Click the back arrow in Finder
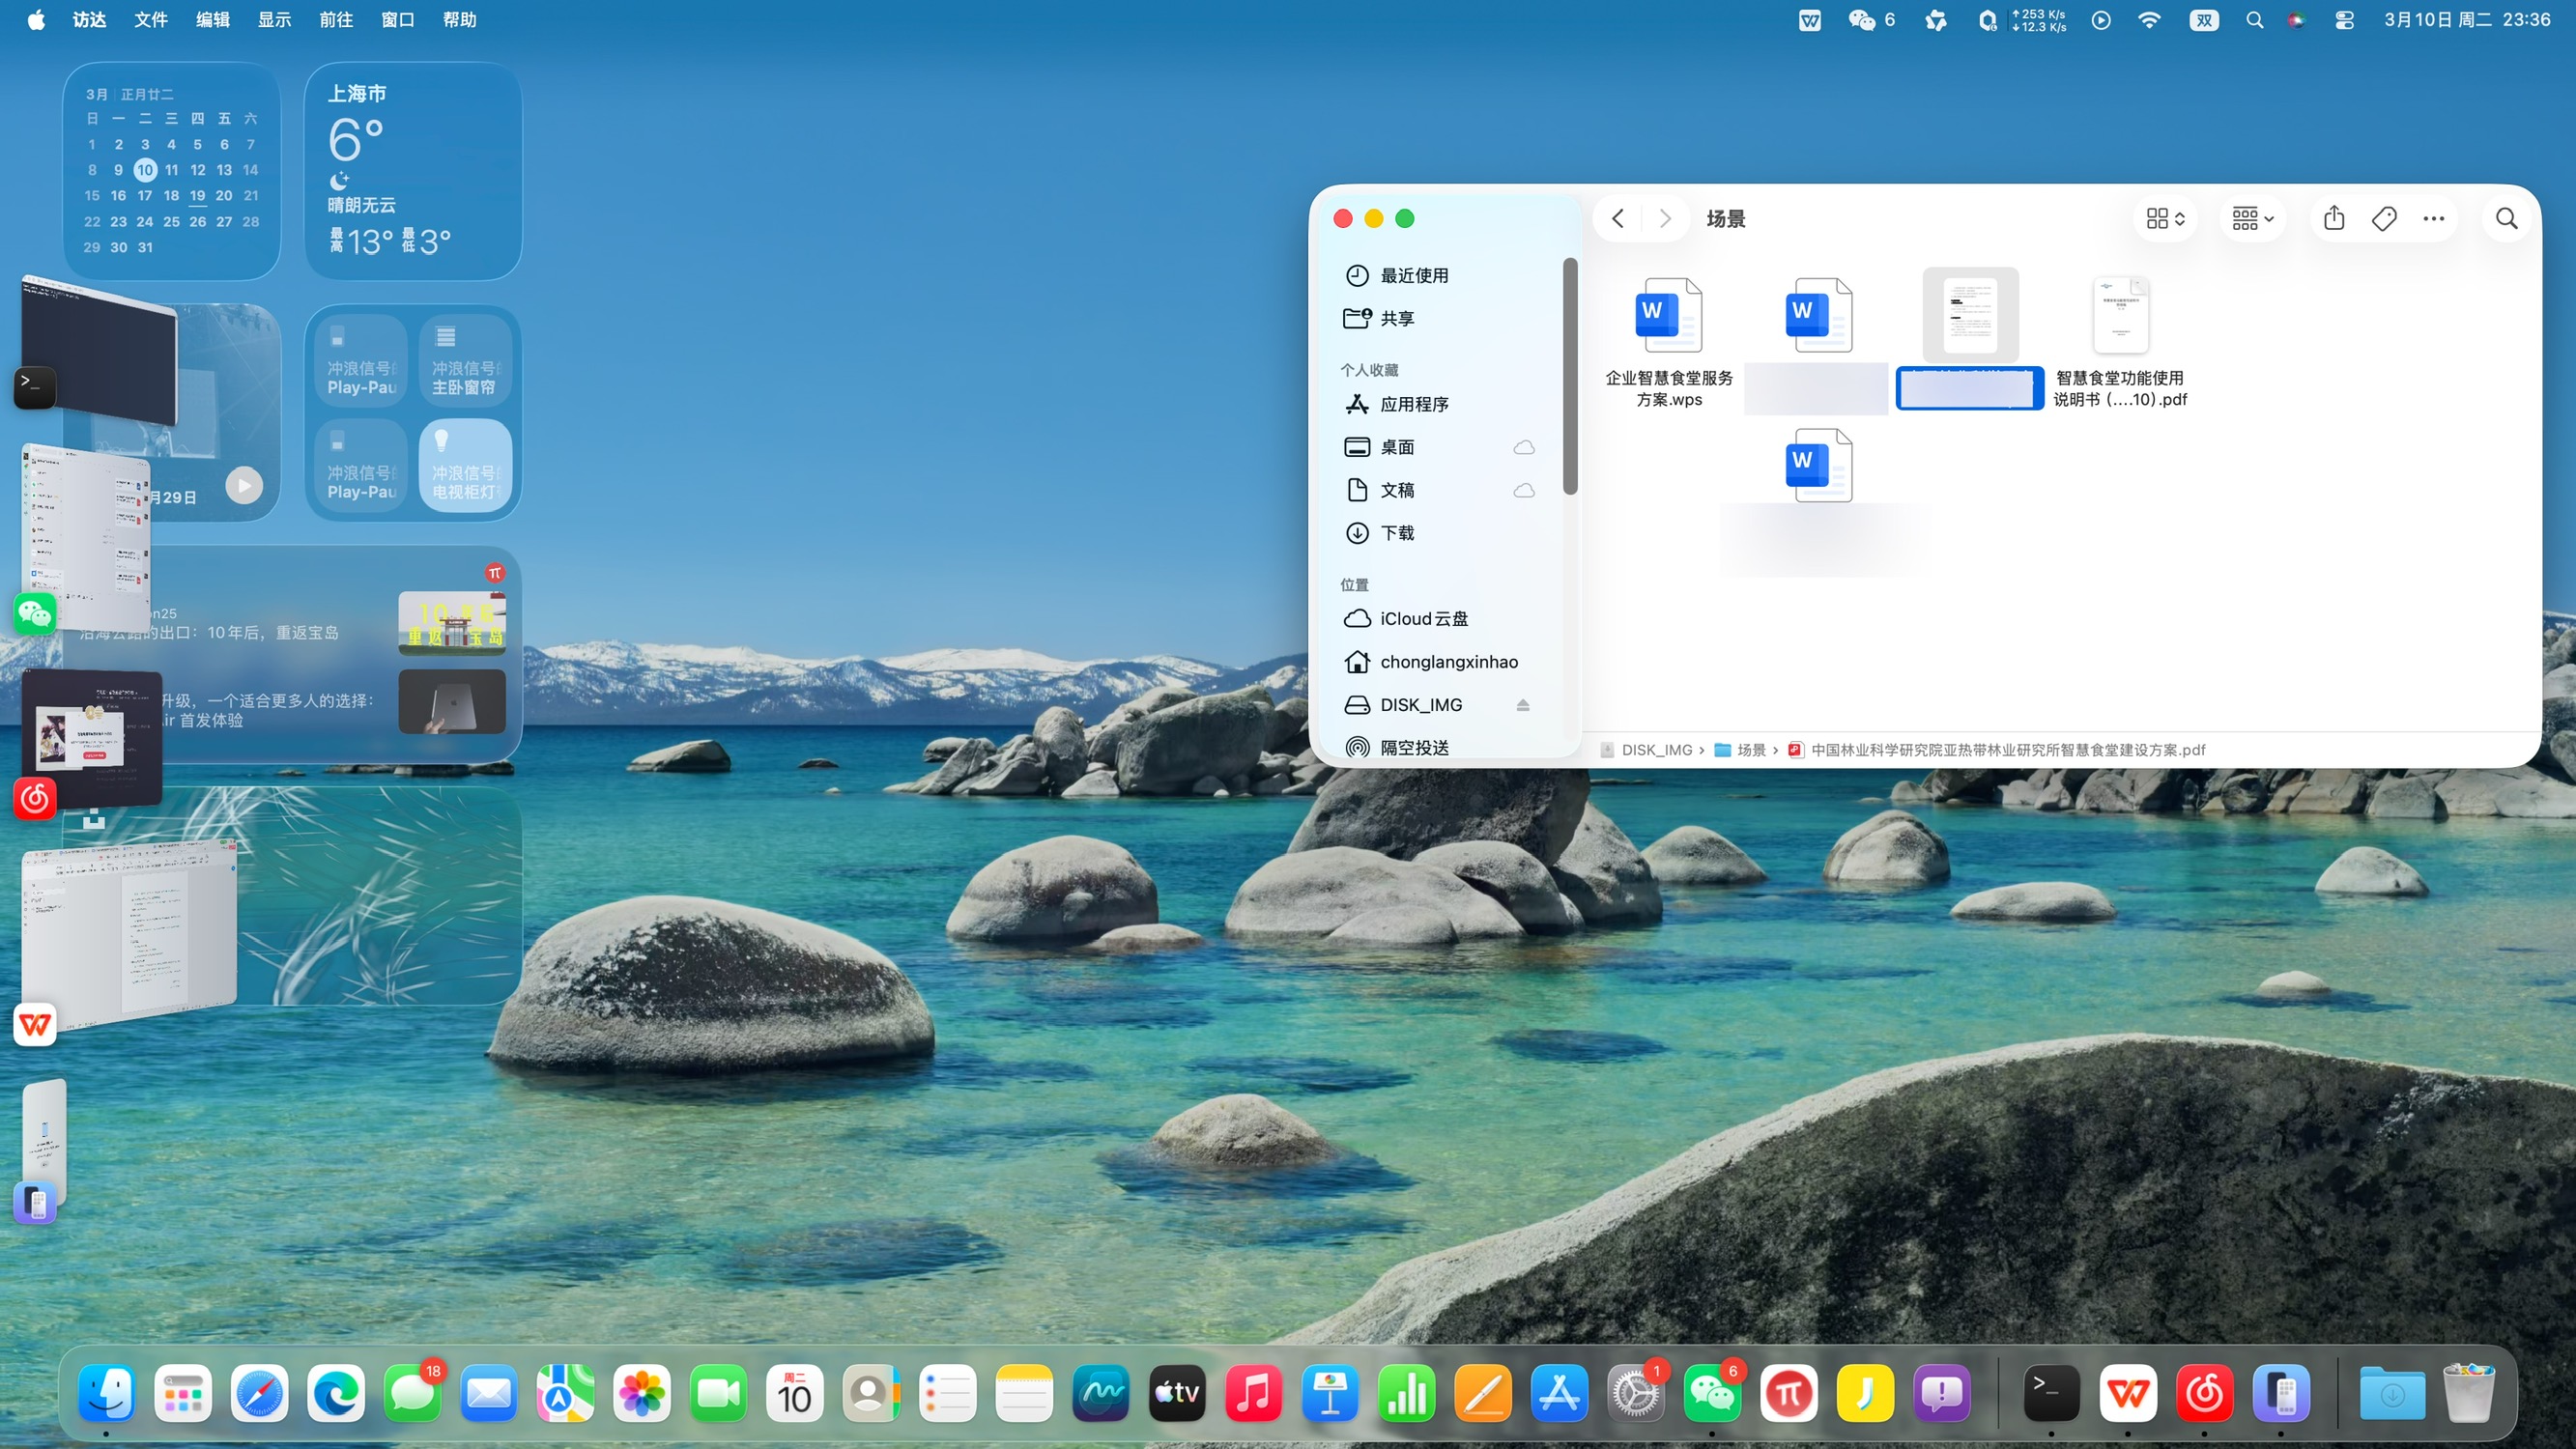 (1618, 218)
